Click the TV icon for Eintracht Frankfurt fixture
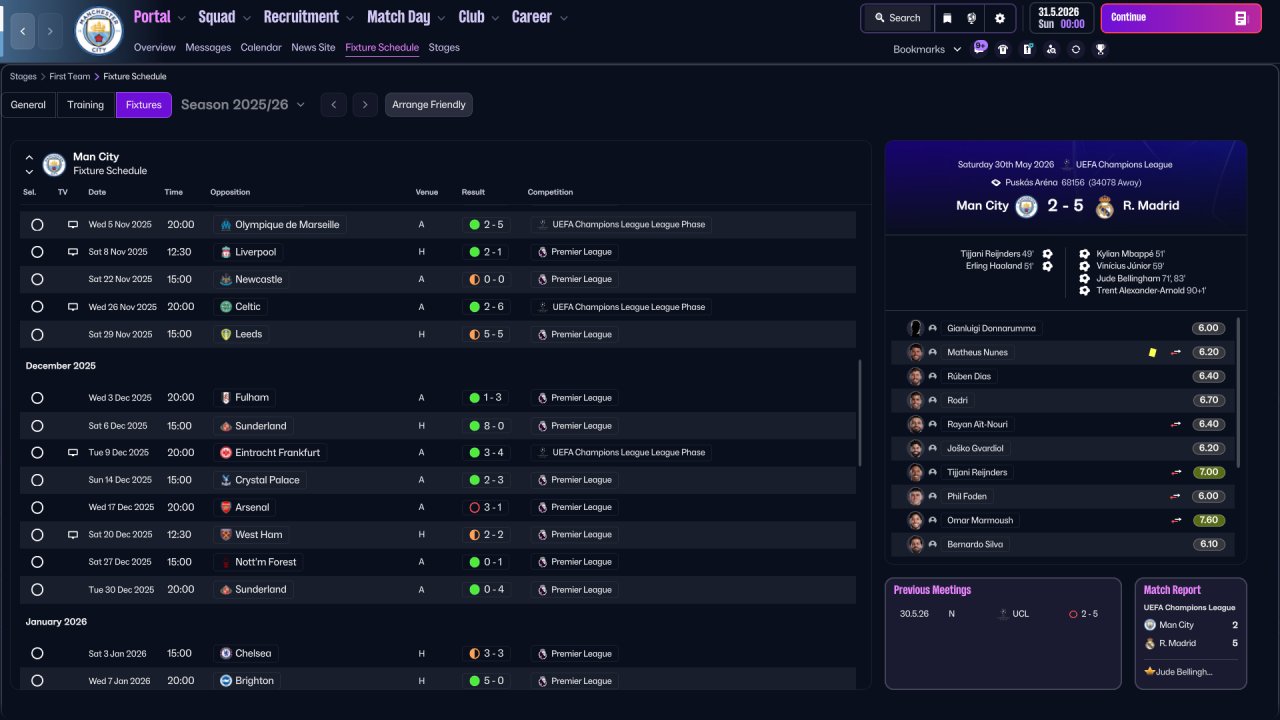Viewport: 1280px width, 720px height. coord(73,453)
